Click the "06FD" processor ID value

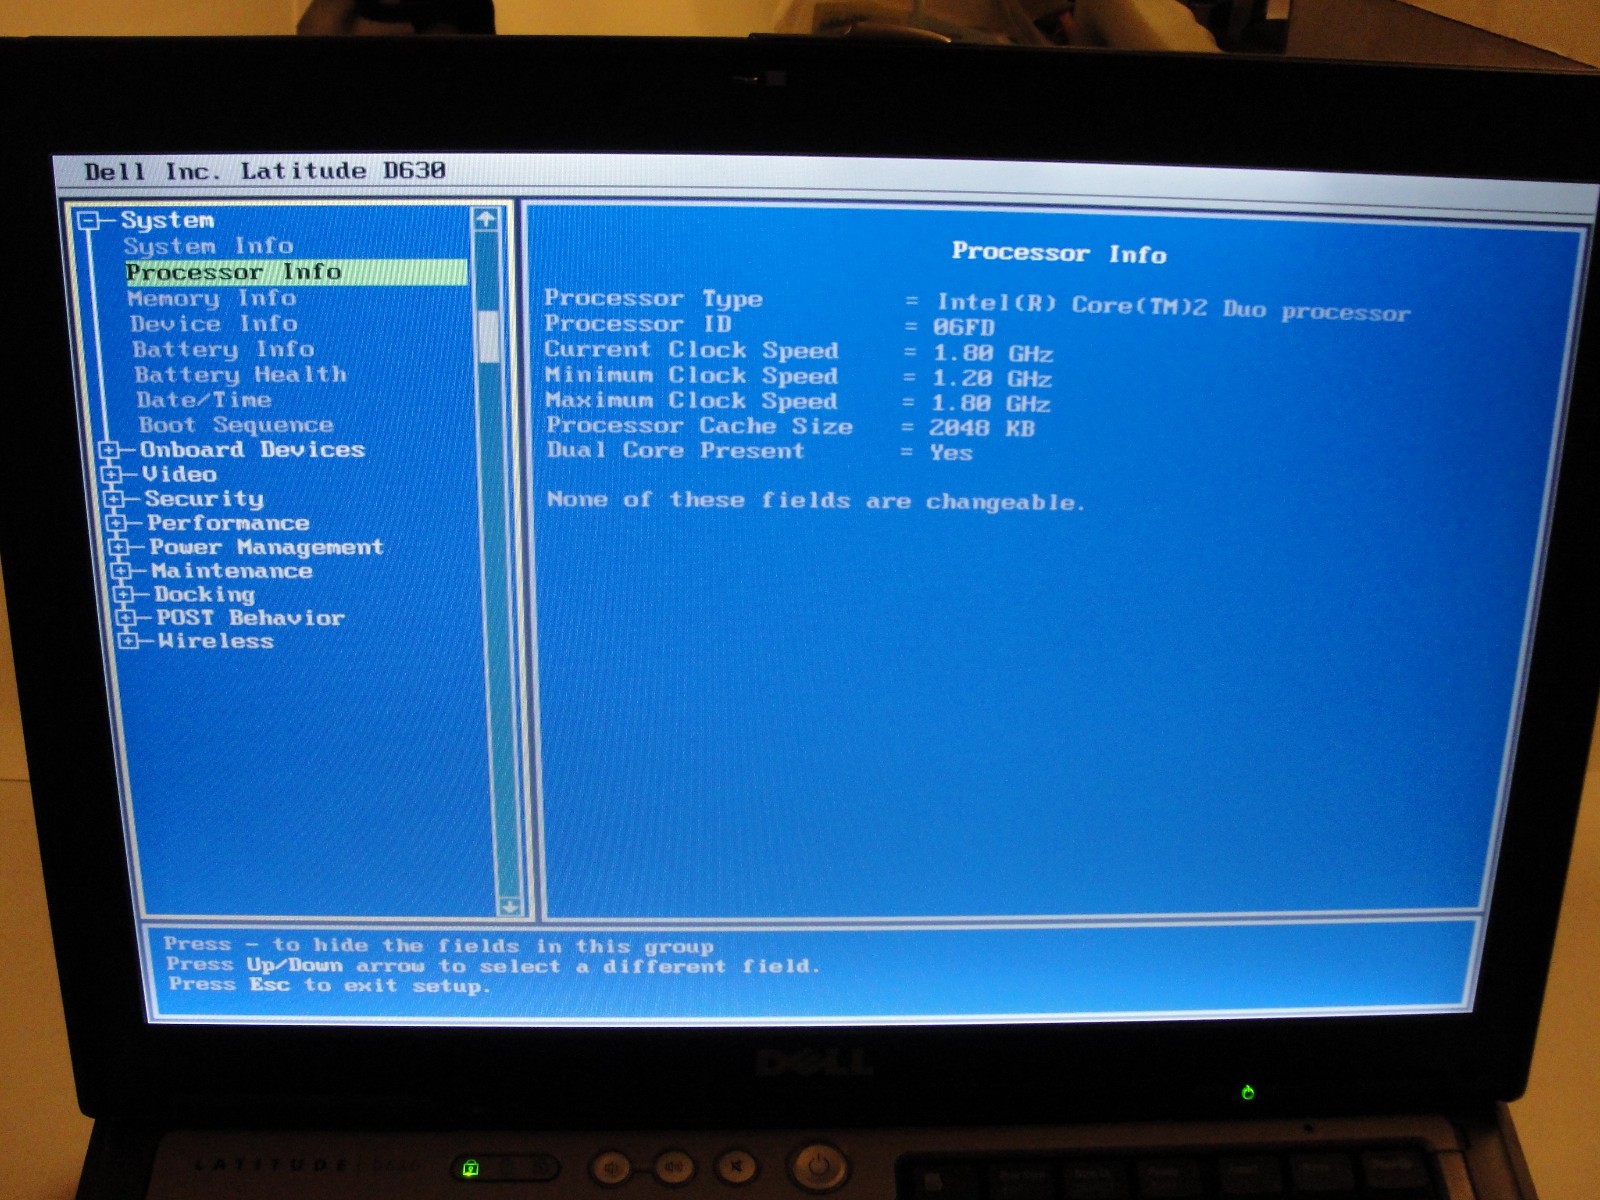[964, 328]
